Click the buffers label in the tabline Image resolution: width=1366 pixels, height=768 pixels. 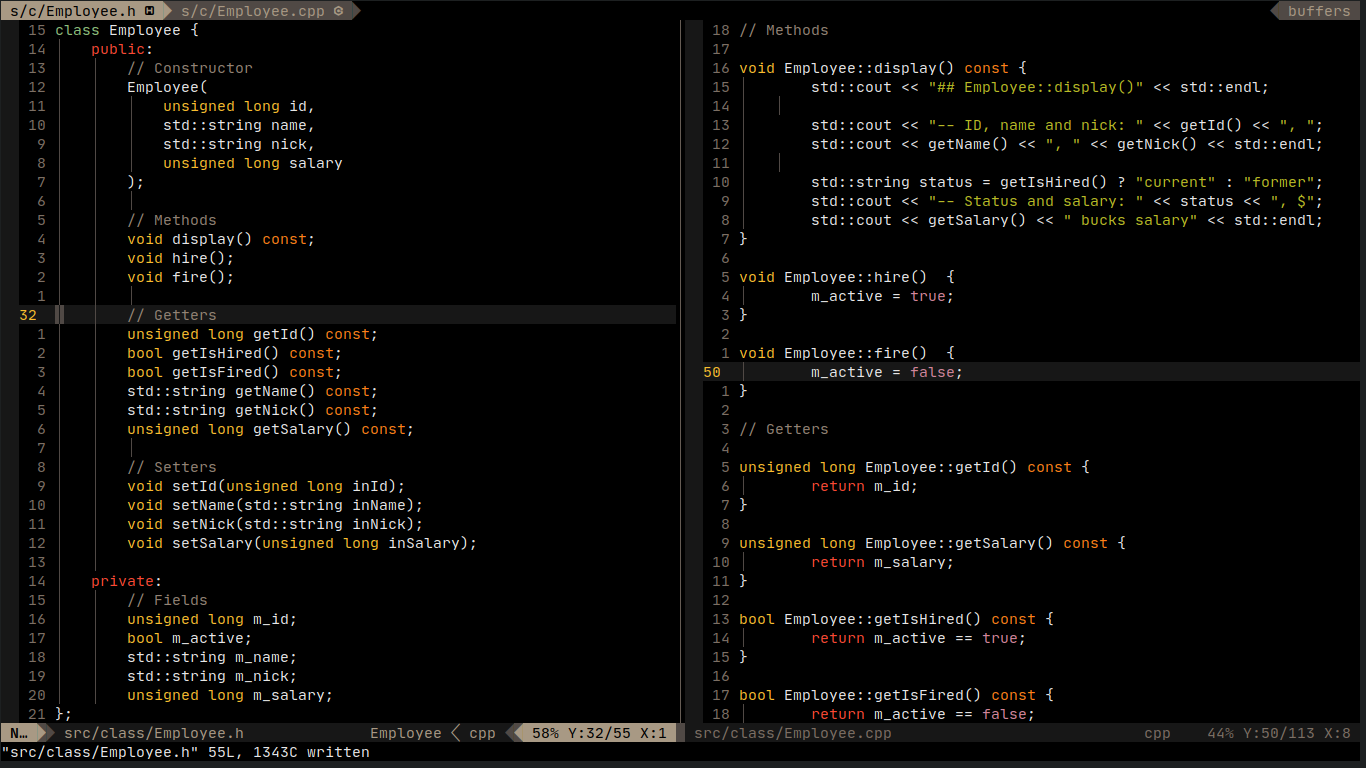click(1319, 11)
